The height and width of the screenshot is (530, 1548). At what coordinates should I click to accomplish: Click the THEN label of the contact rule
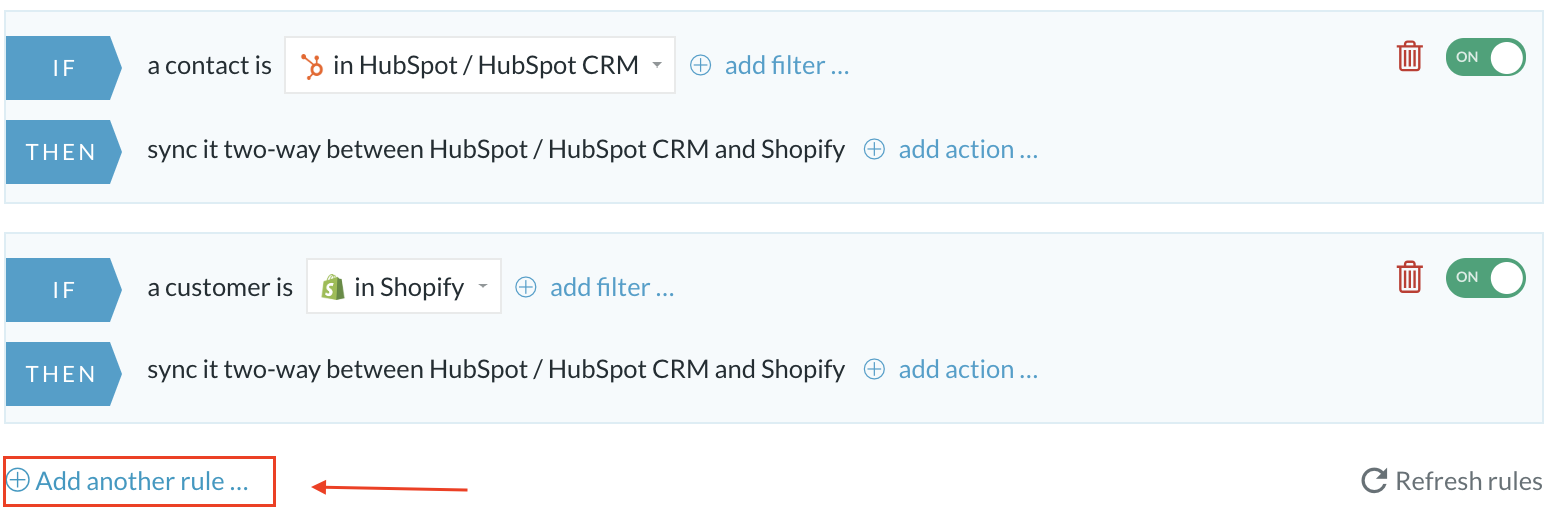63,152
